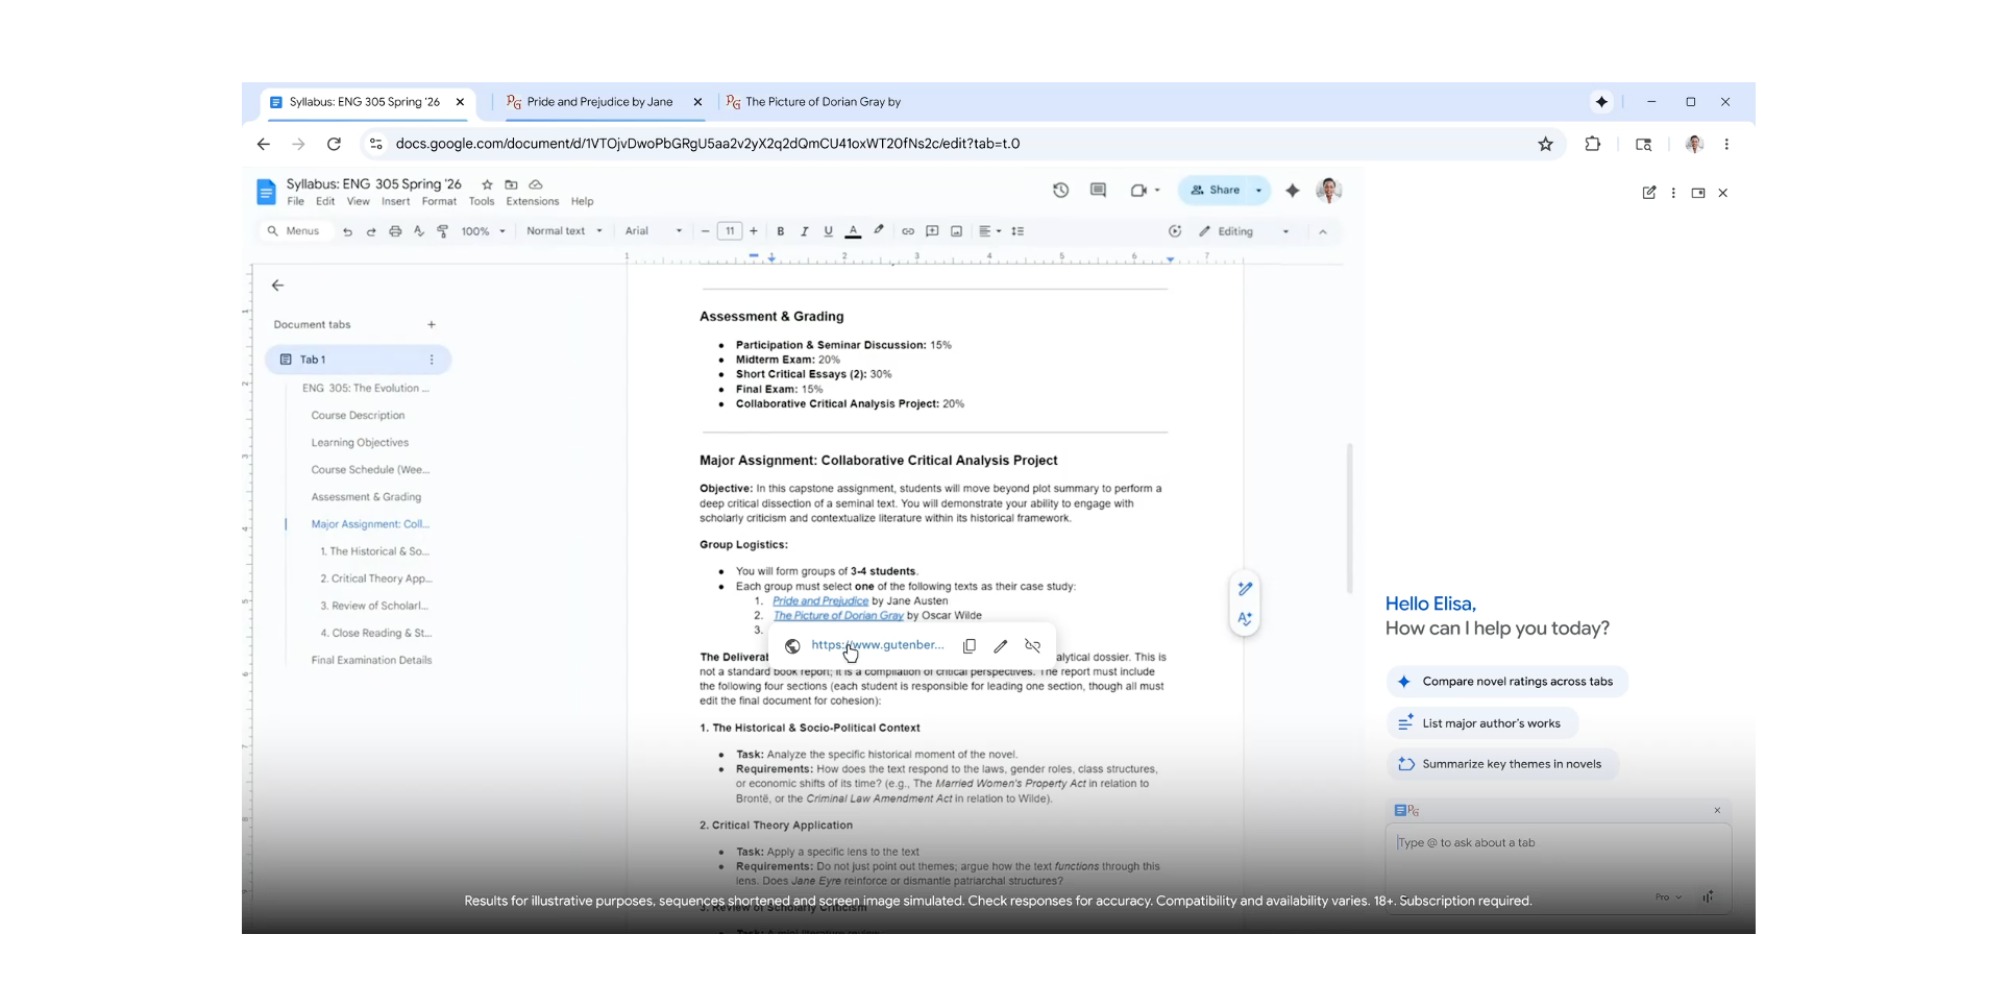This screenshot has height=1000, width=2000.
Task: Open the Share options dropdown arrow
Action: [x=1259, y=190]
